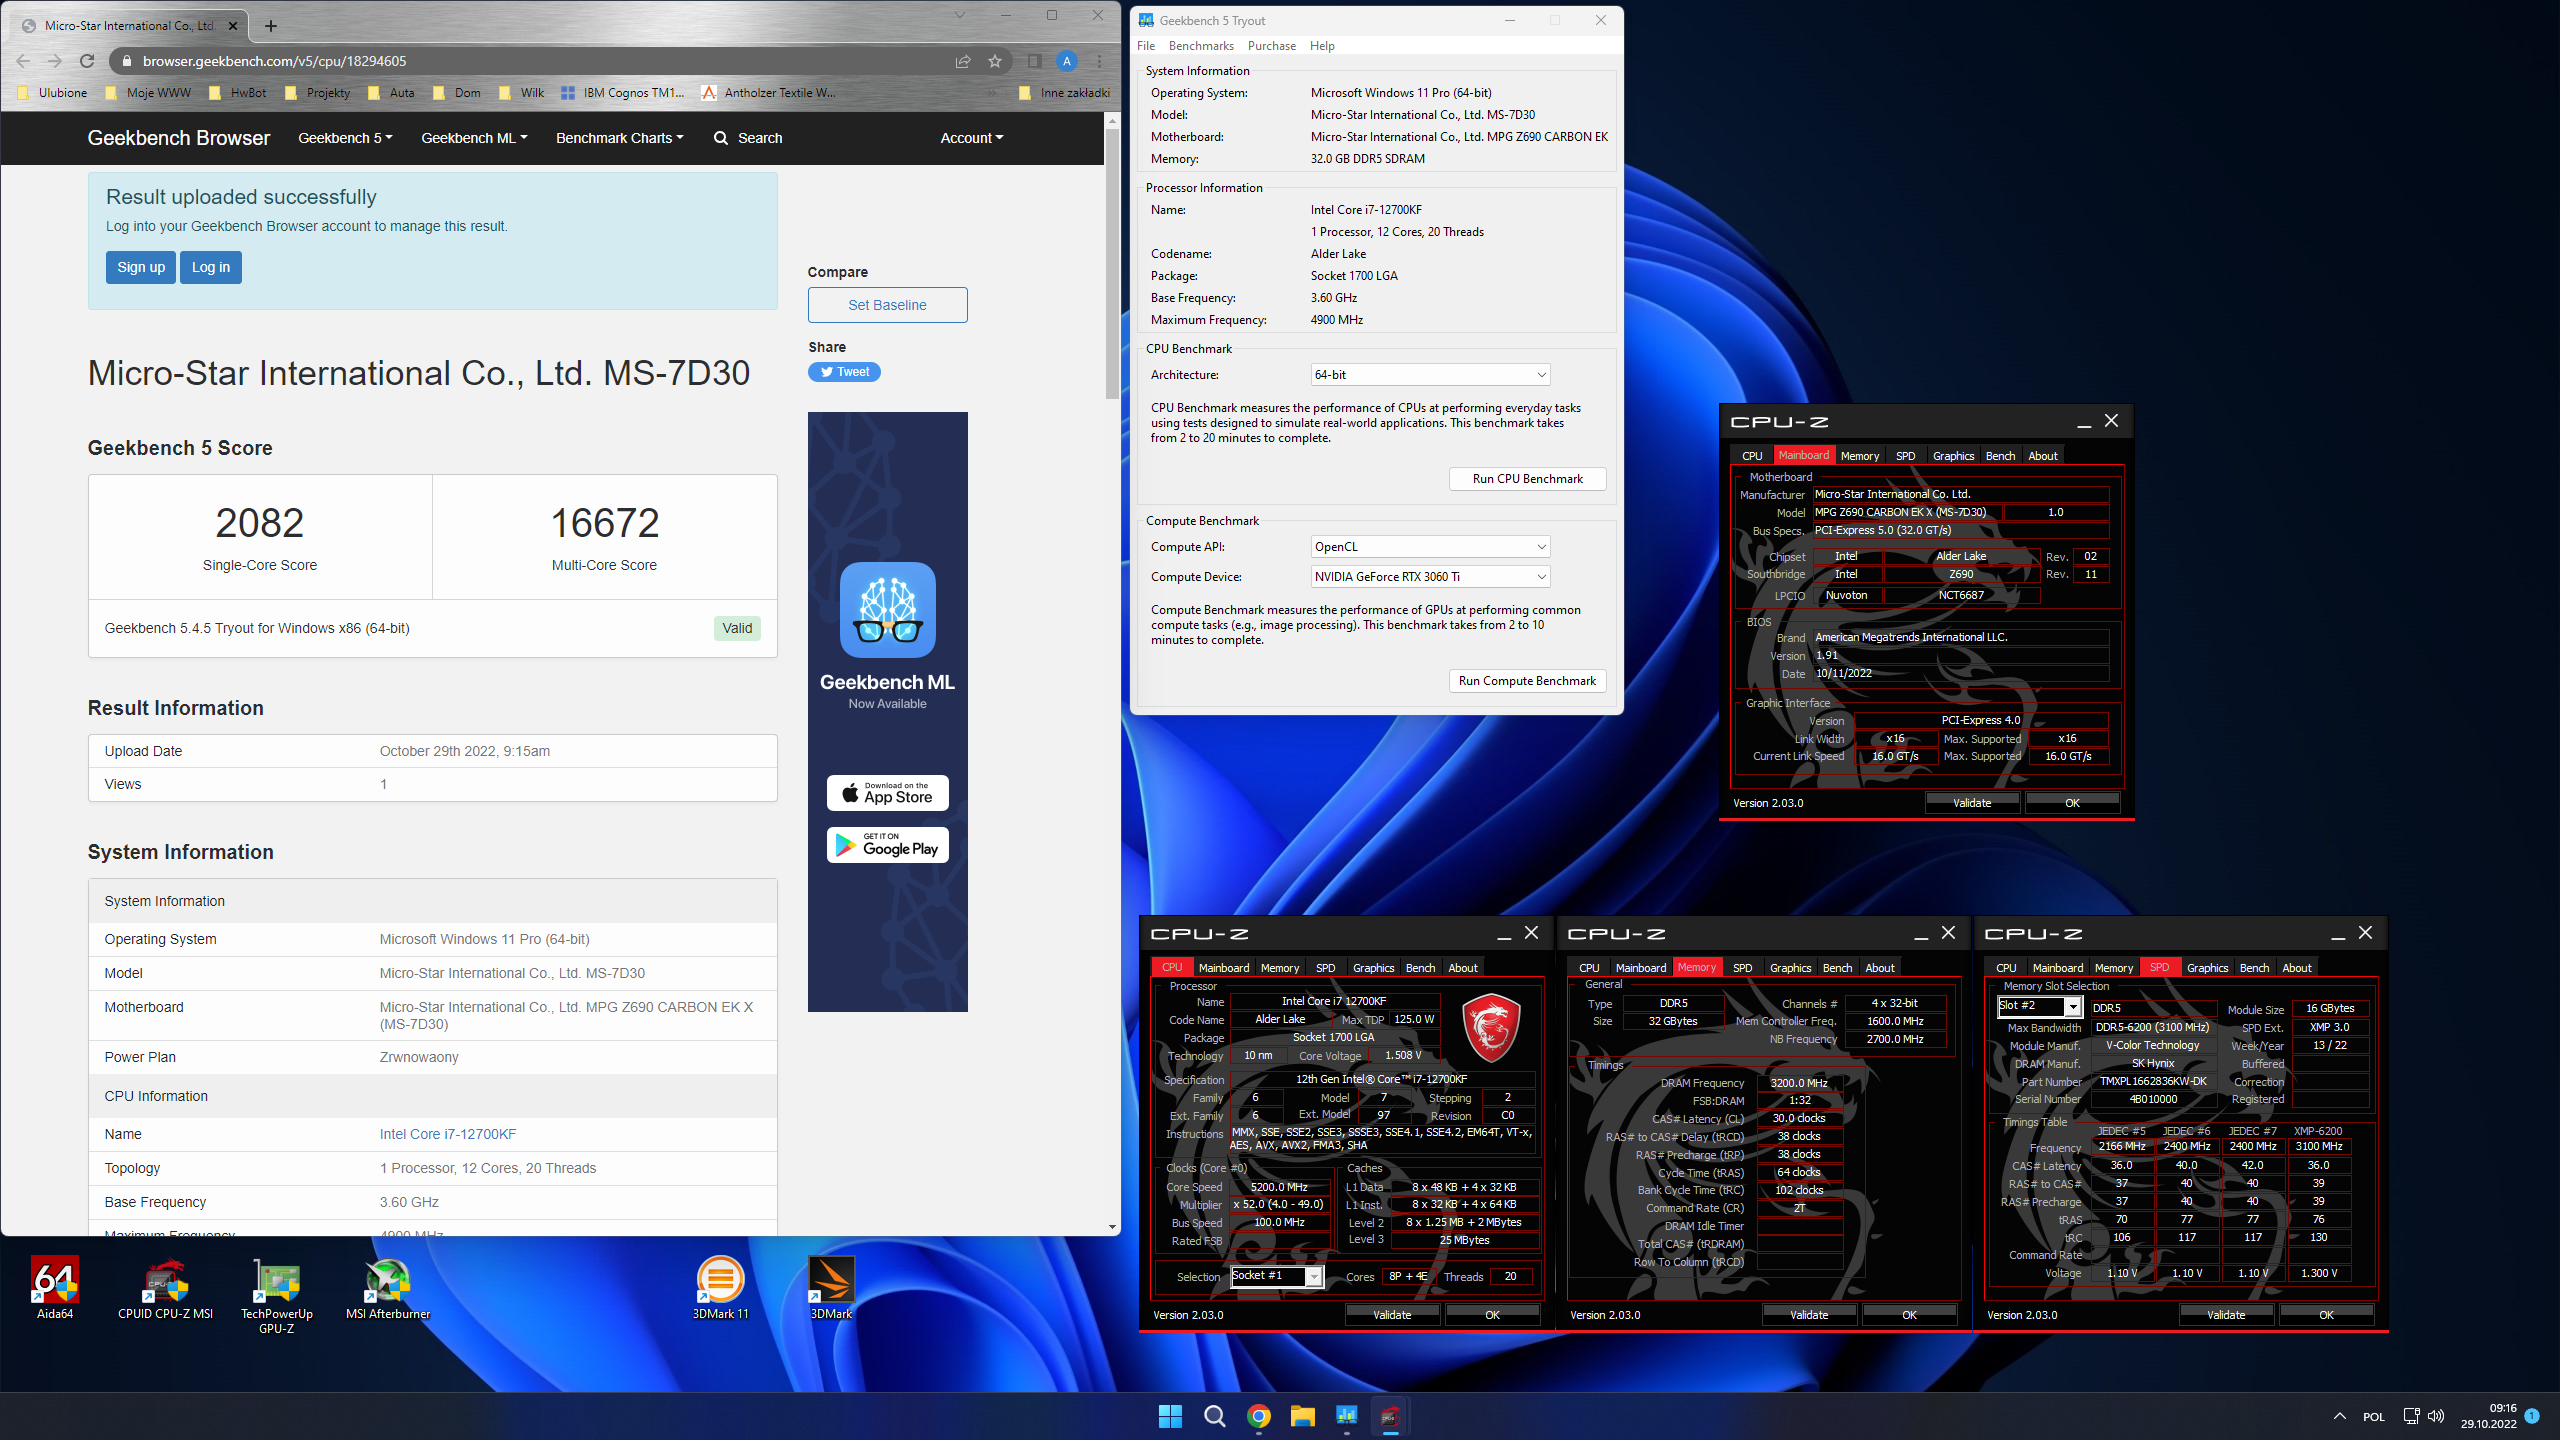The width and height of the screenshot is (2560, 1440).
Task: Open the Account dropdown menu
Action: pos(971,138)
